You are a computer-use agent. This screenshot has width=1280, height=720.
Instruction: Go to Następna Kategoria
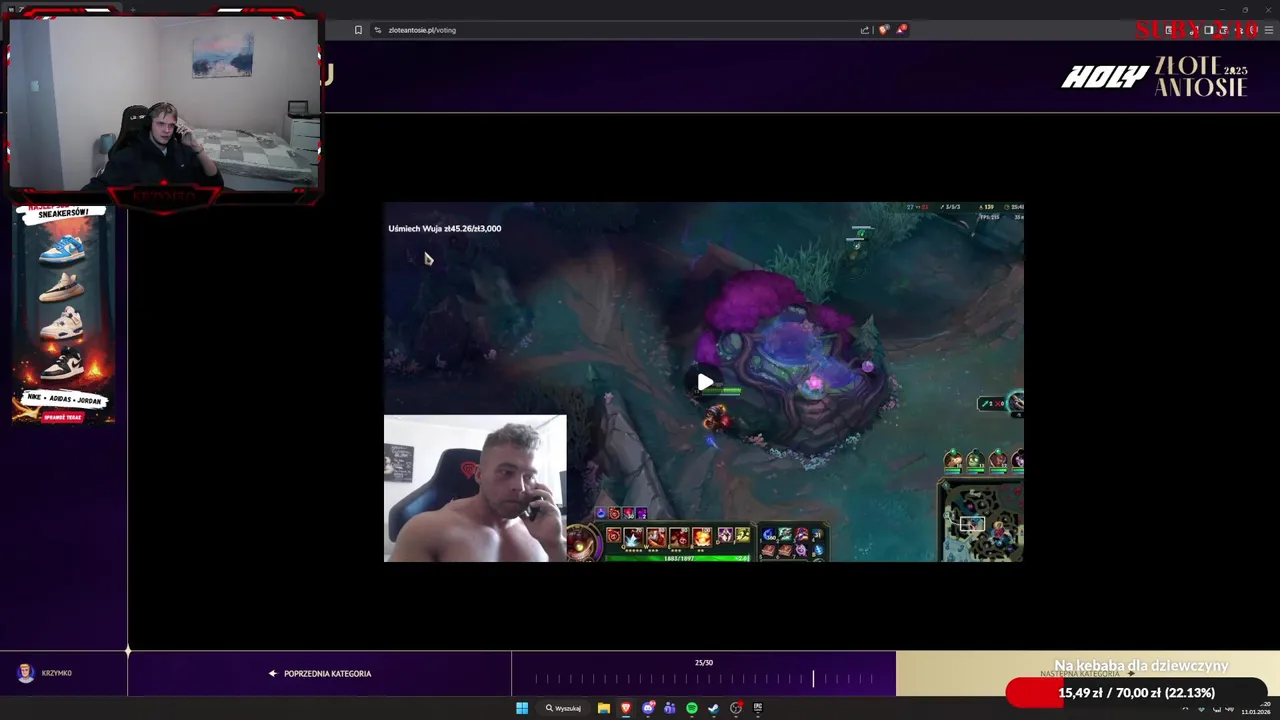[x=1087, y=674]
